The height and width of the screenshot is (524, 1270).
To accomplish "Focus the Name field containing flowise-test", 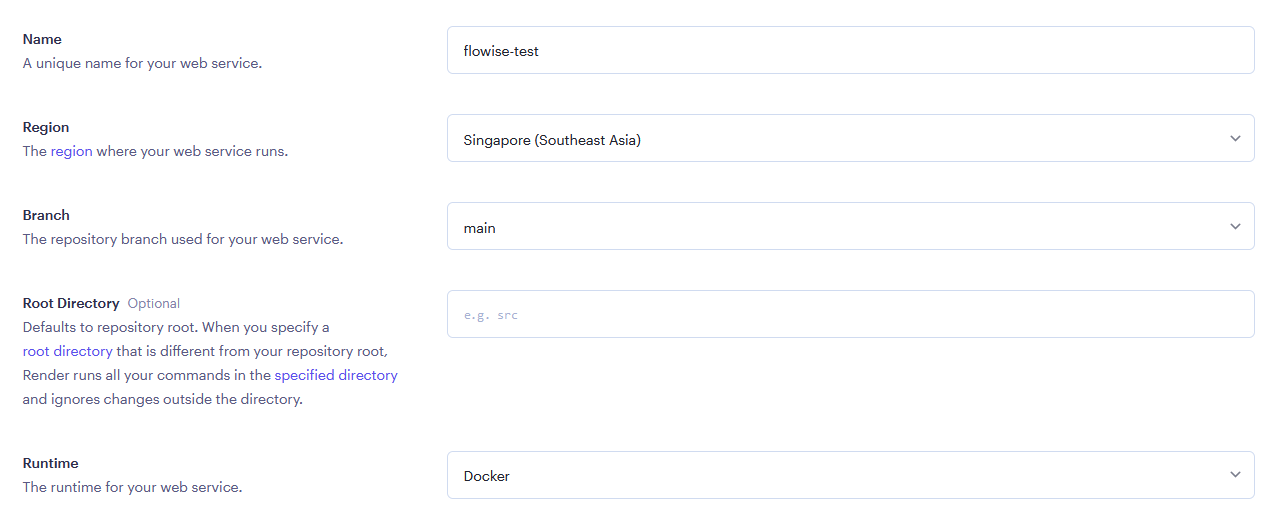I will tap(850, 50).
